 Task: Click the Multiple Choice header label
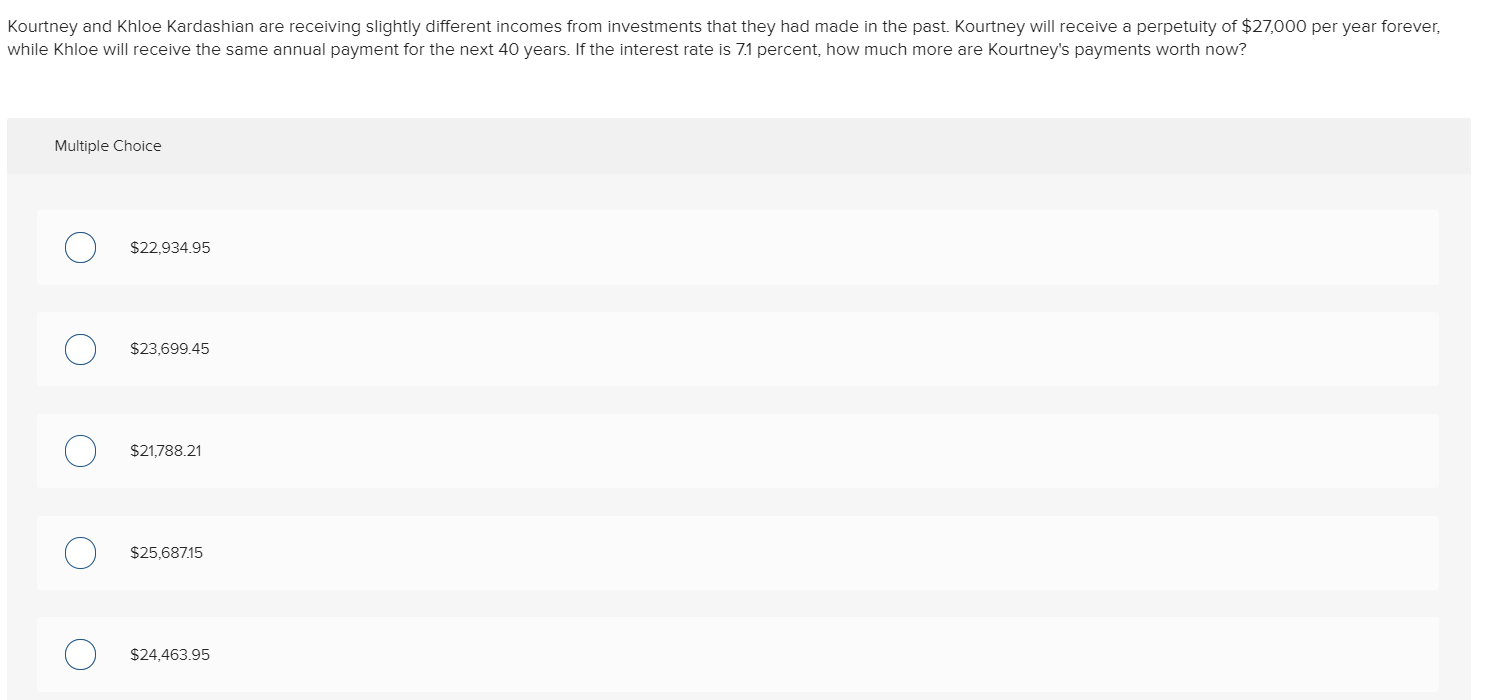(108, 146)
